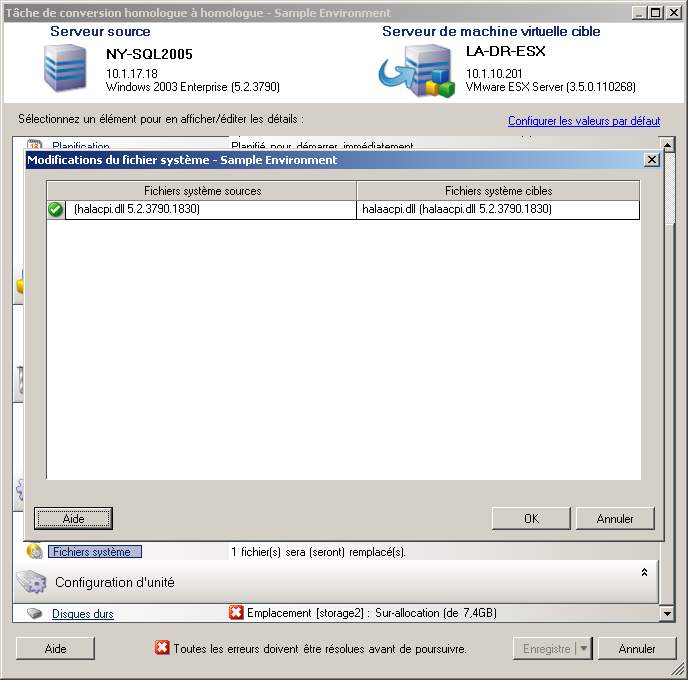Click the server name NY-SQL2005
The width and height of the screenshot is (688, 680).
coord(149,54)
